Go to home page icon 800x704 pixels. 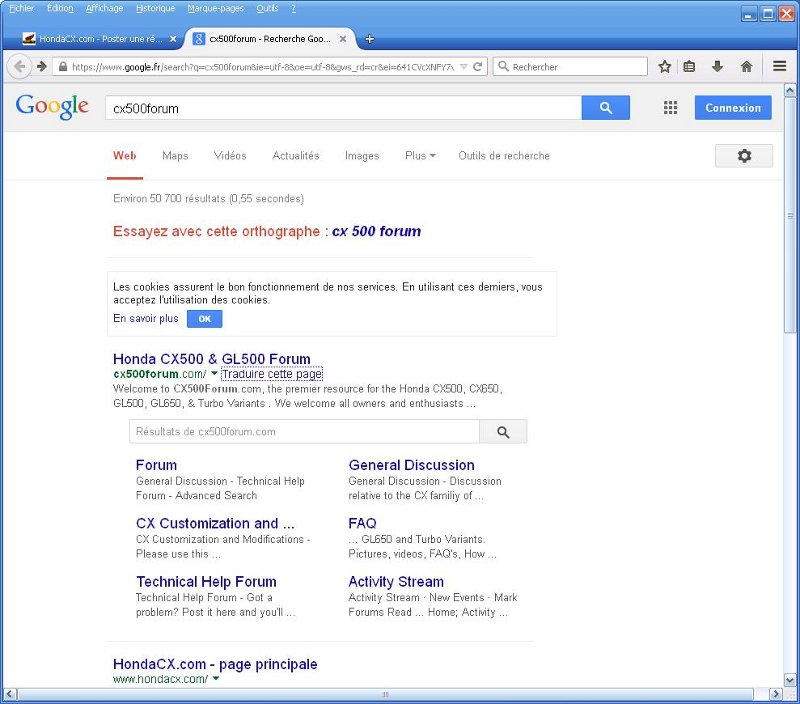pos(746,66)
